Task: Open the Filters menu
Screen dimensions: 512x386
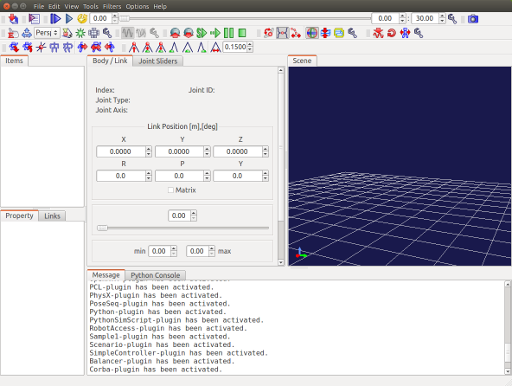Action: coord(112,6)
